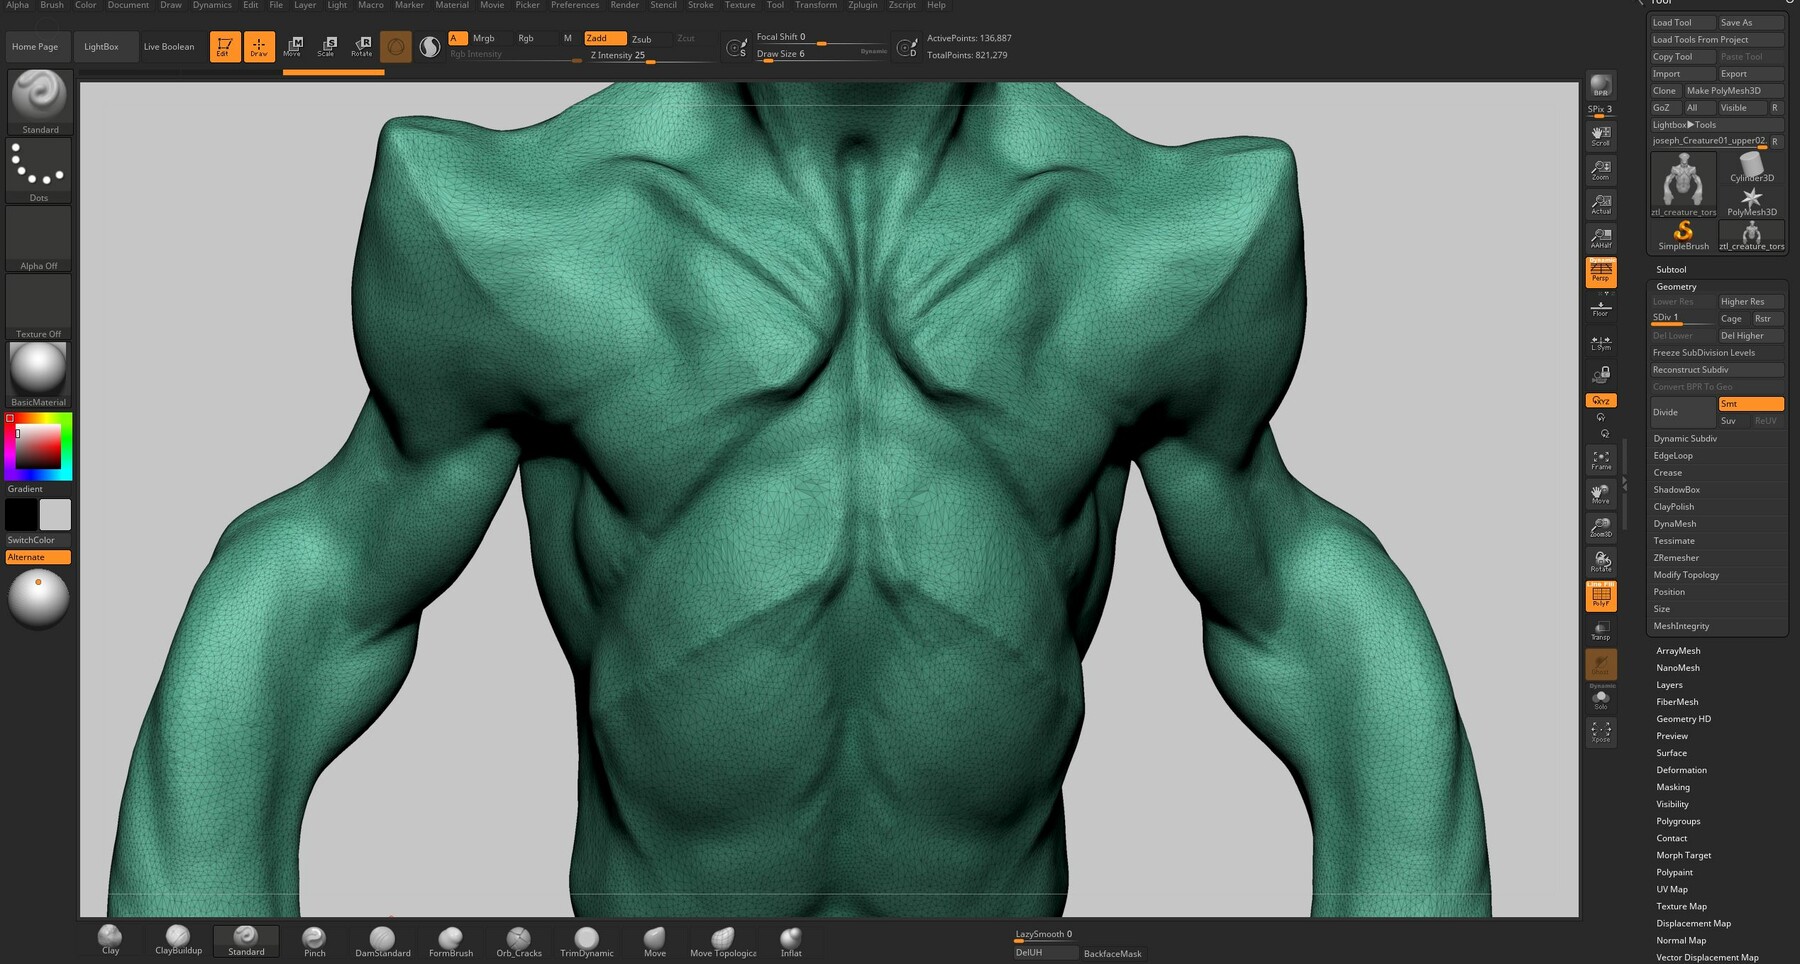Select the Clay brush in bottom tray

pos(109,938)
